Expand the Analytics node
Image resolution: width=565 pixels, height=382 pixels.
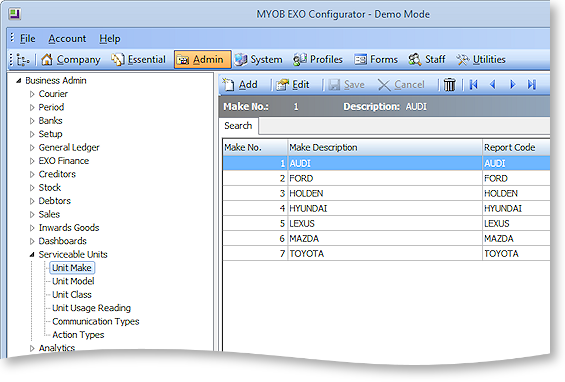point(32,348)
